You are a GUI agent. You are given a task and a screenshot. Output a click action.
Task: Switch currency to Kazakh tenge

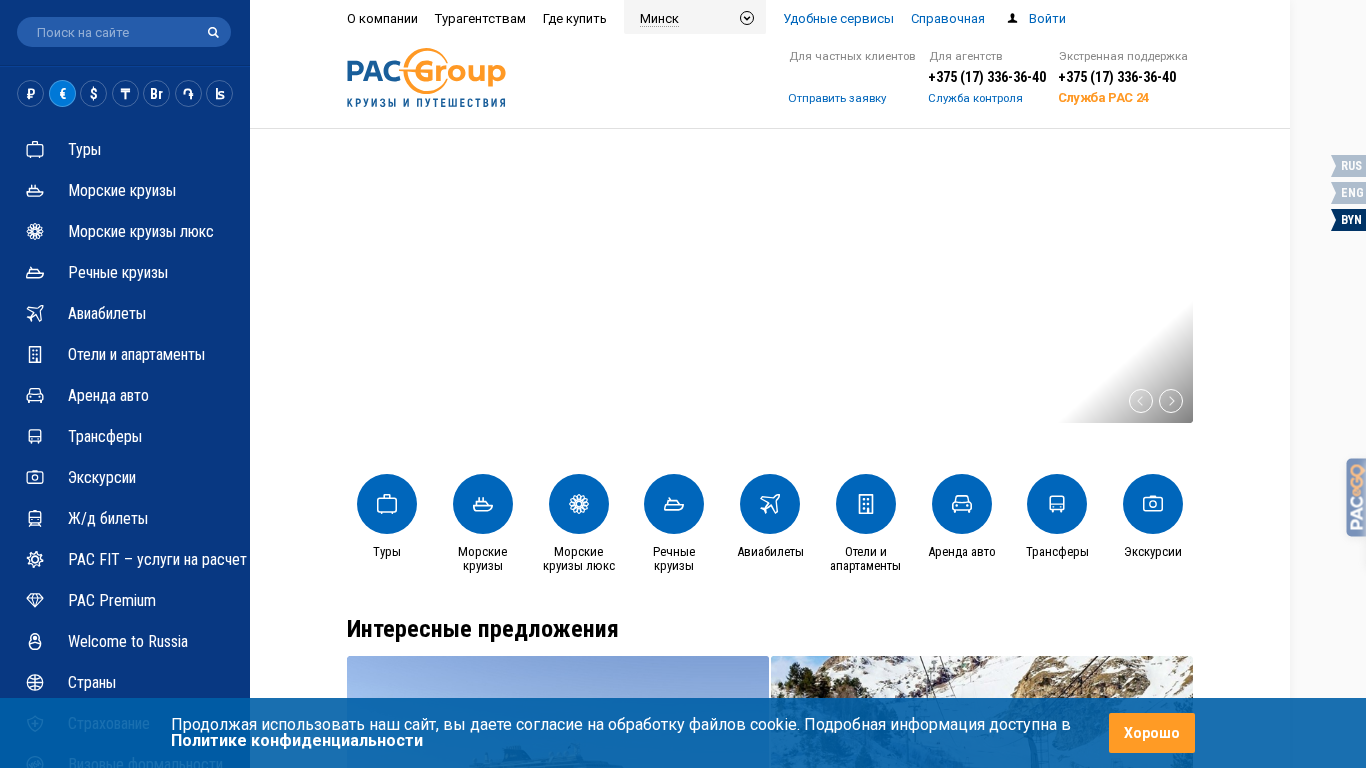tap(125, 93)
